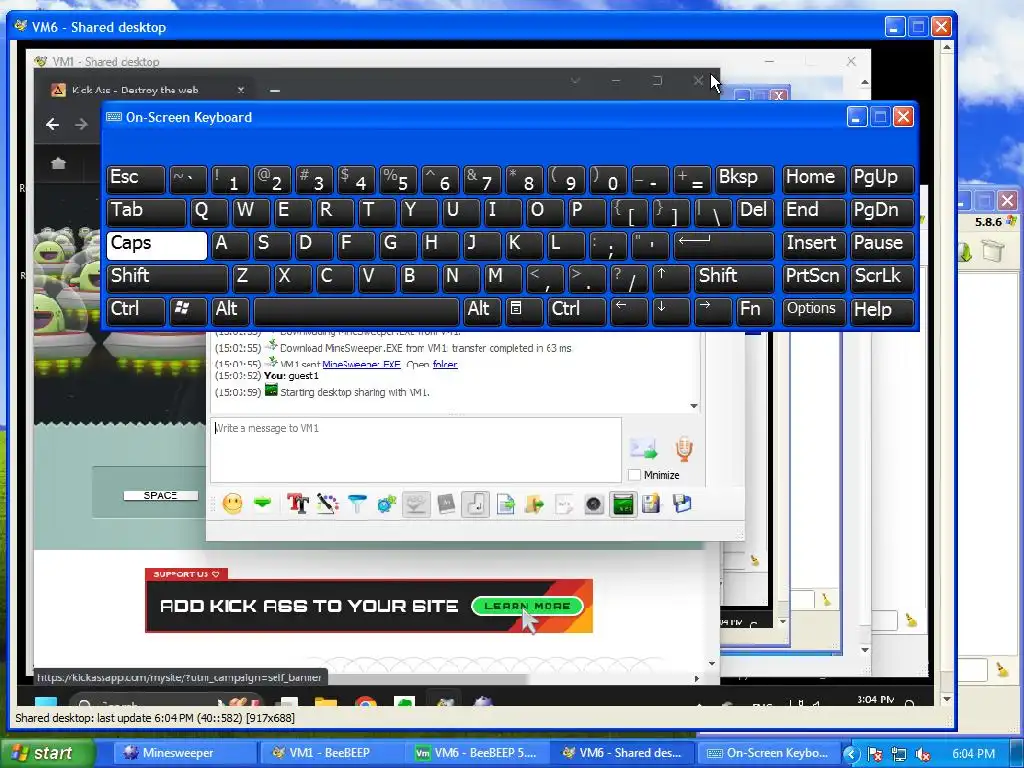Toggle the Caps key on On-Screen Keyboard
Screen dimensions: 1024x768
coord(157,245)
